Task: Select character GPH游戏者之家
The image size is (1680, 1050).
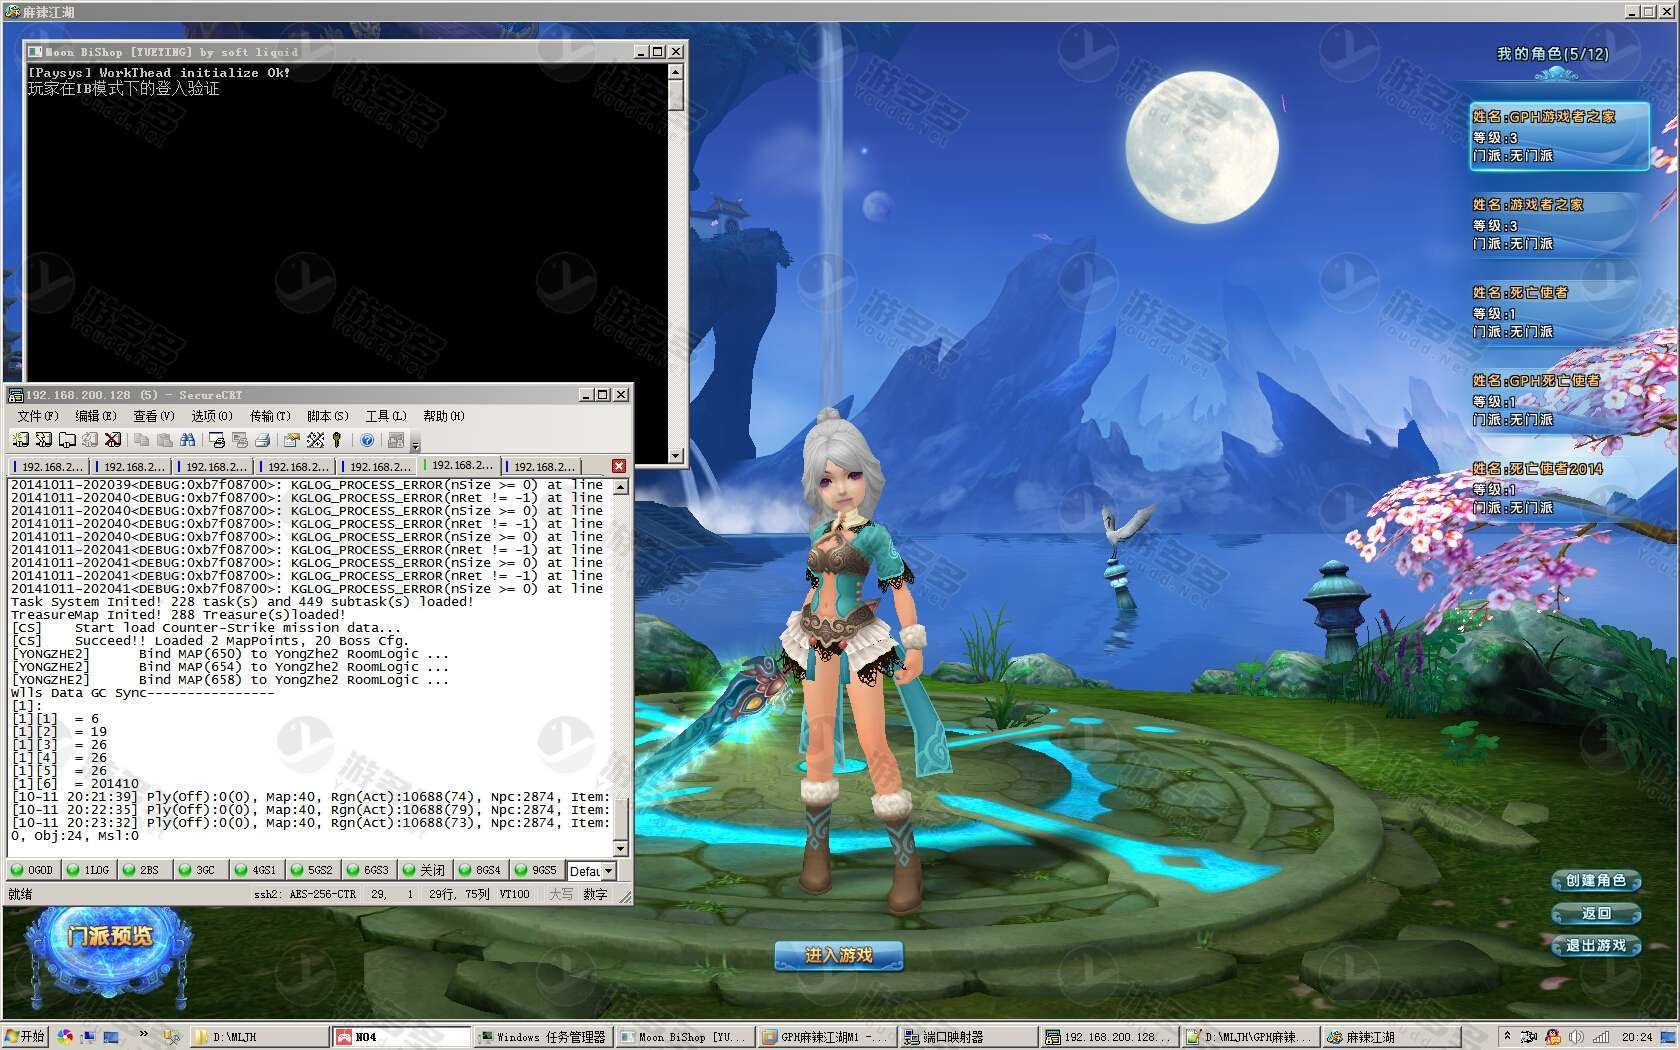Action: click(x=1558, y=136)
